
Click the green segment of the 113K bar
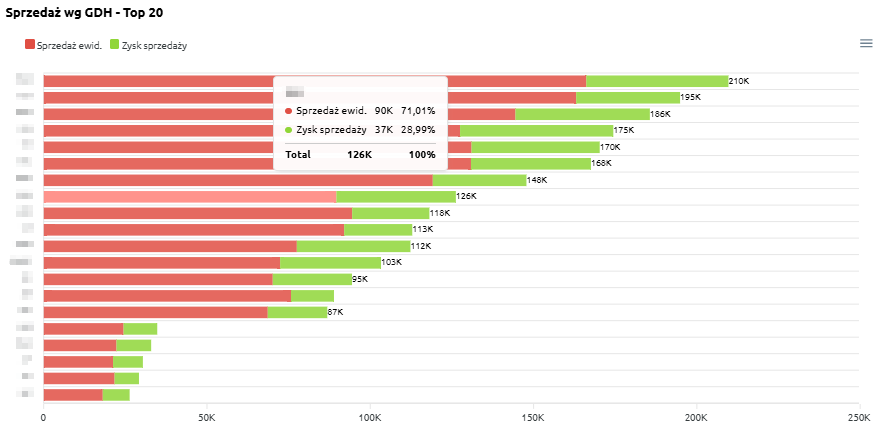click(x=378, y=229)
